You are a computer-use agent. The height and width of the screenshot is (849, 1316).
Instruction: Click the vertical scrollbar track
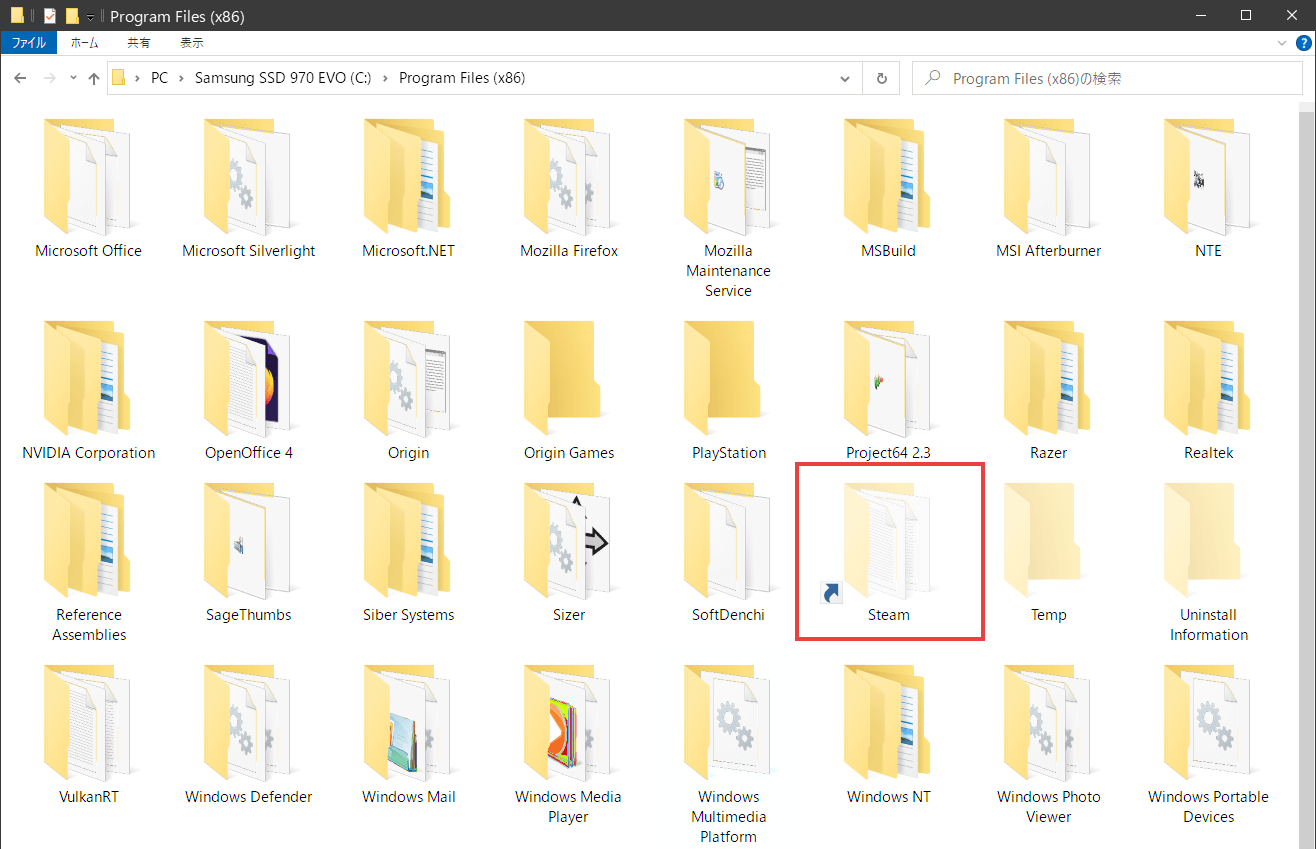tap(1308, 475)
